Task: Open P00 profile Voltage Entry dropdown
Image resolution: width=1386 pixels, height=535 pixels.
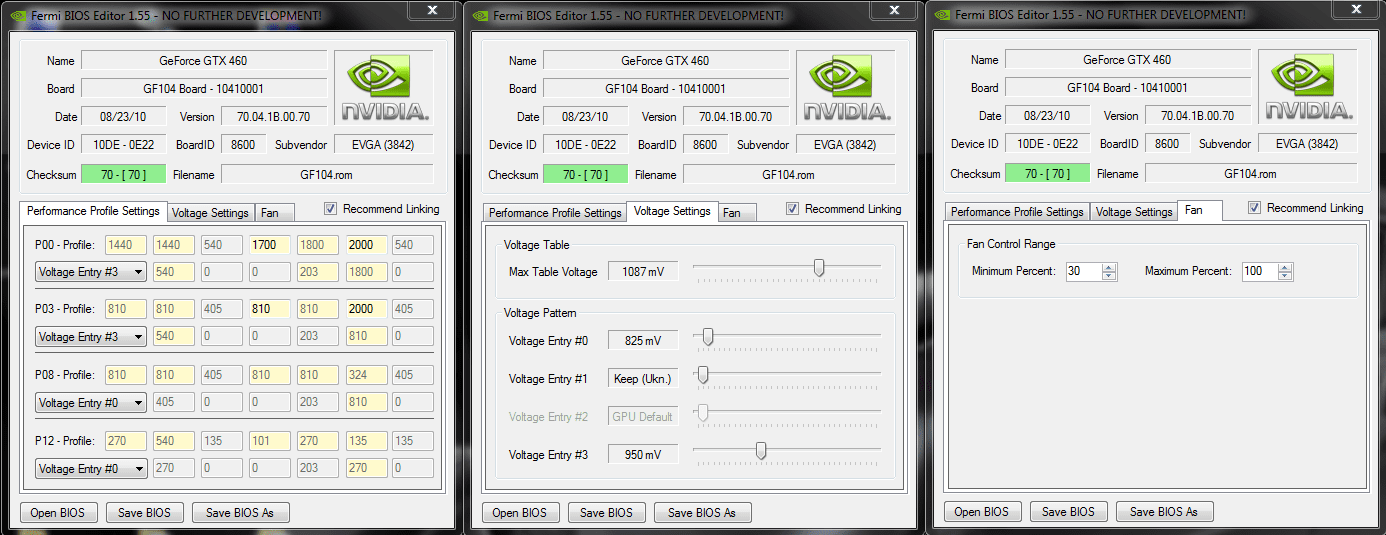Action: (91, 271)
